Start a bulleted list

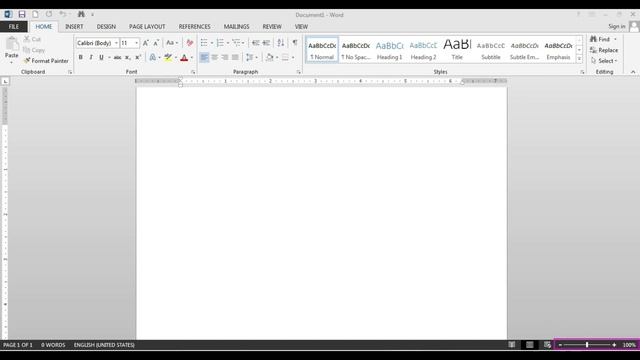coord(204,43)
